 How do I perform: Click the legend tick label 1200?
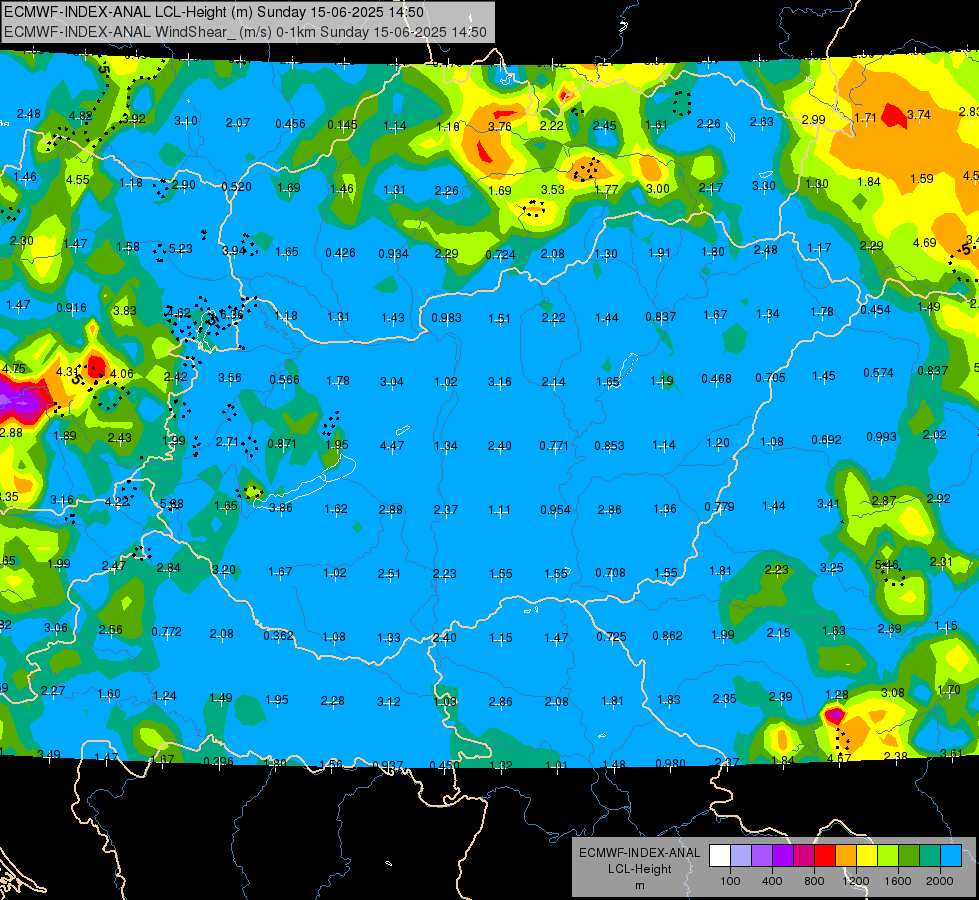[856, 881]
